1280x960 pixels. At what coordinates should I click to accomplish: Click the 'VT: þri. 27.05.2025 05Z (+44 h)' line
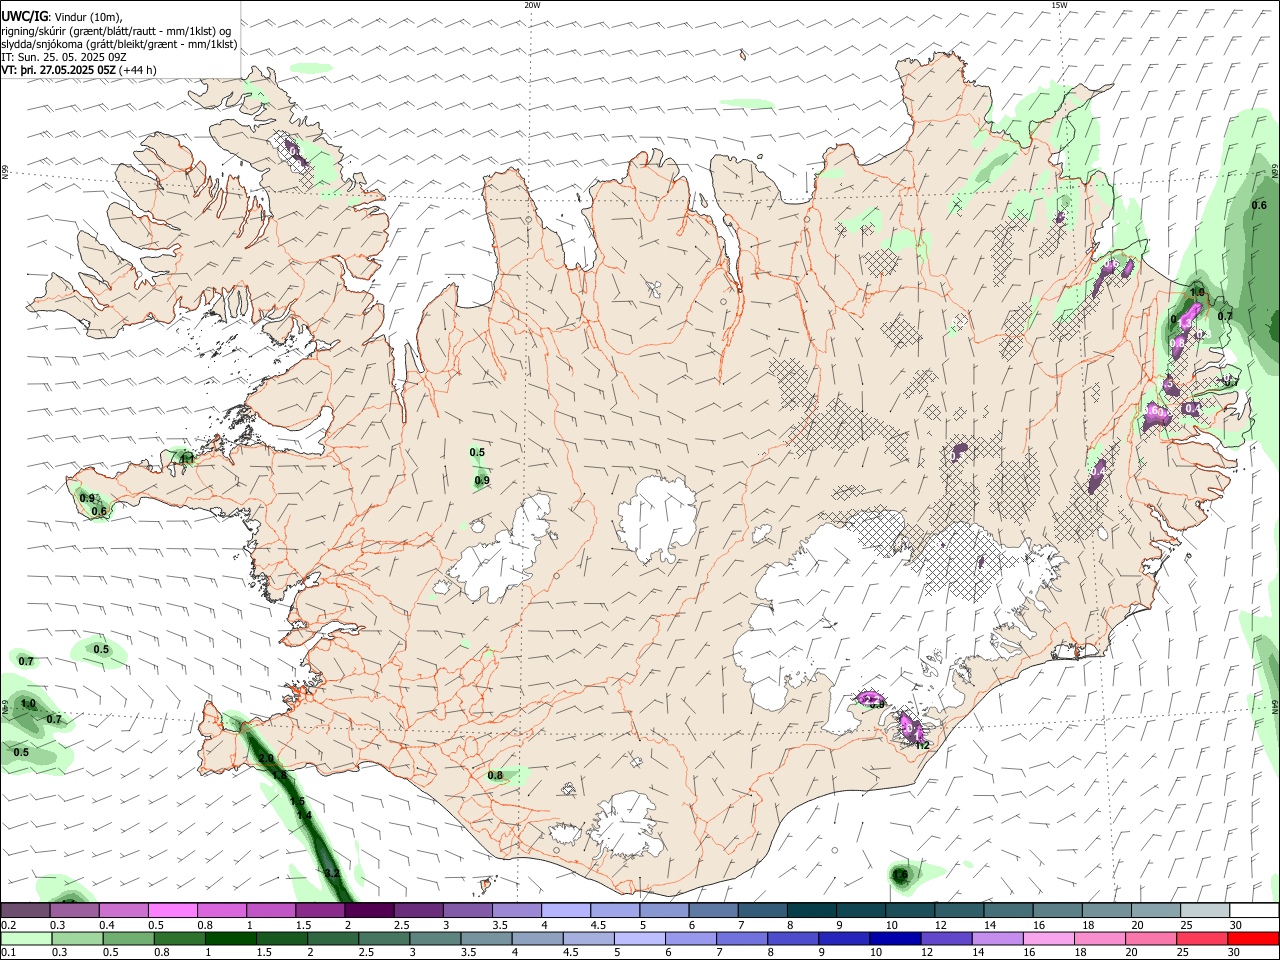[79, 70]
